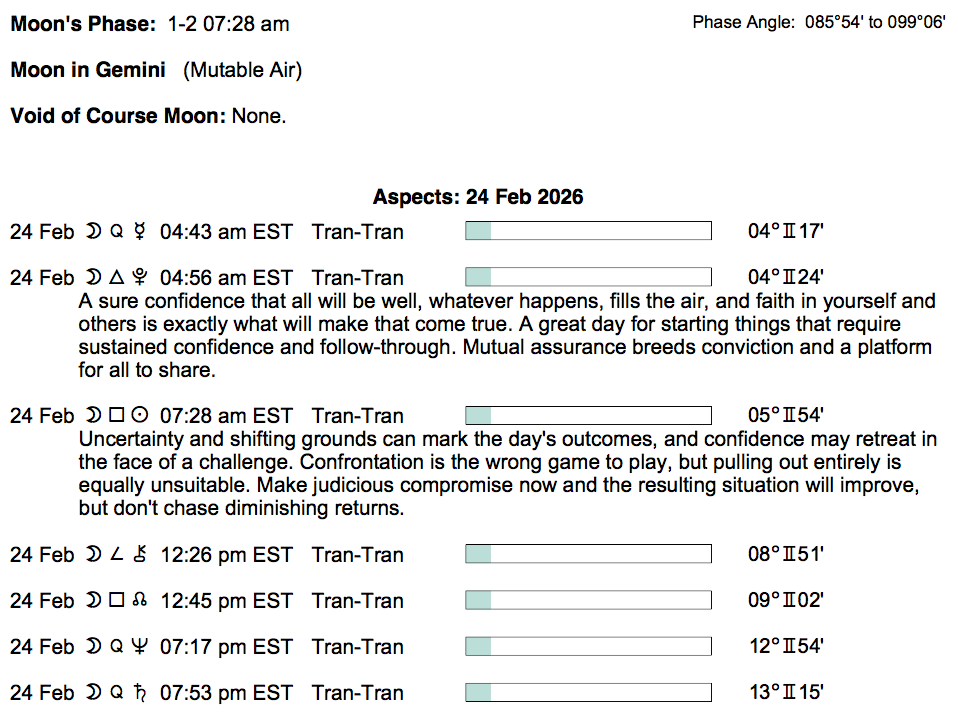The width and height of the screenshot is (958, 716).
Task: Click the Pluto glyph in 04:56 am aspect
Action: click(141, 278)
